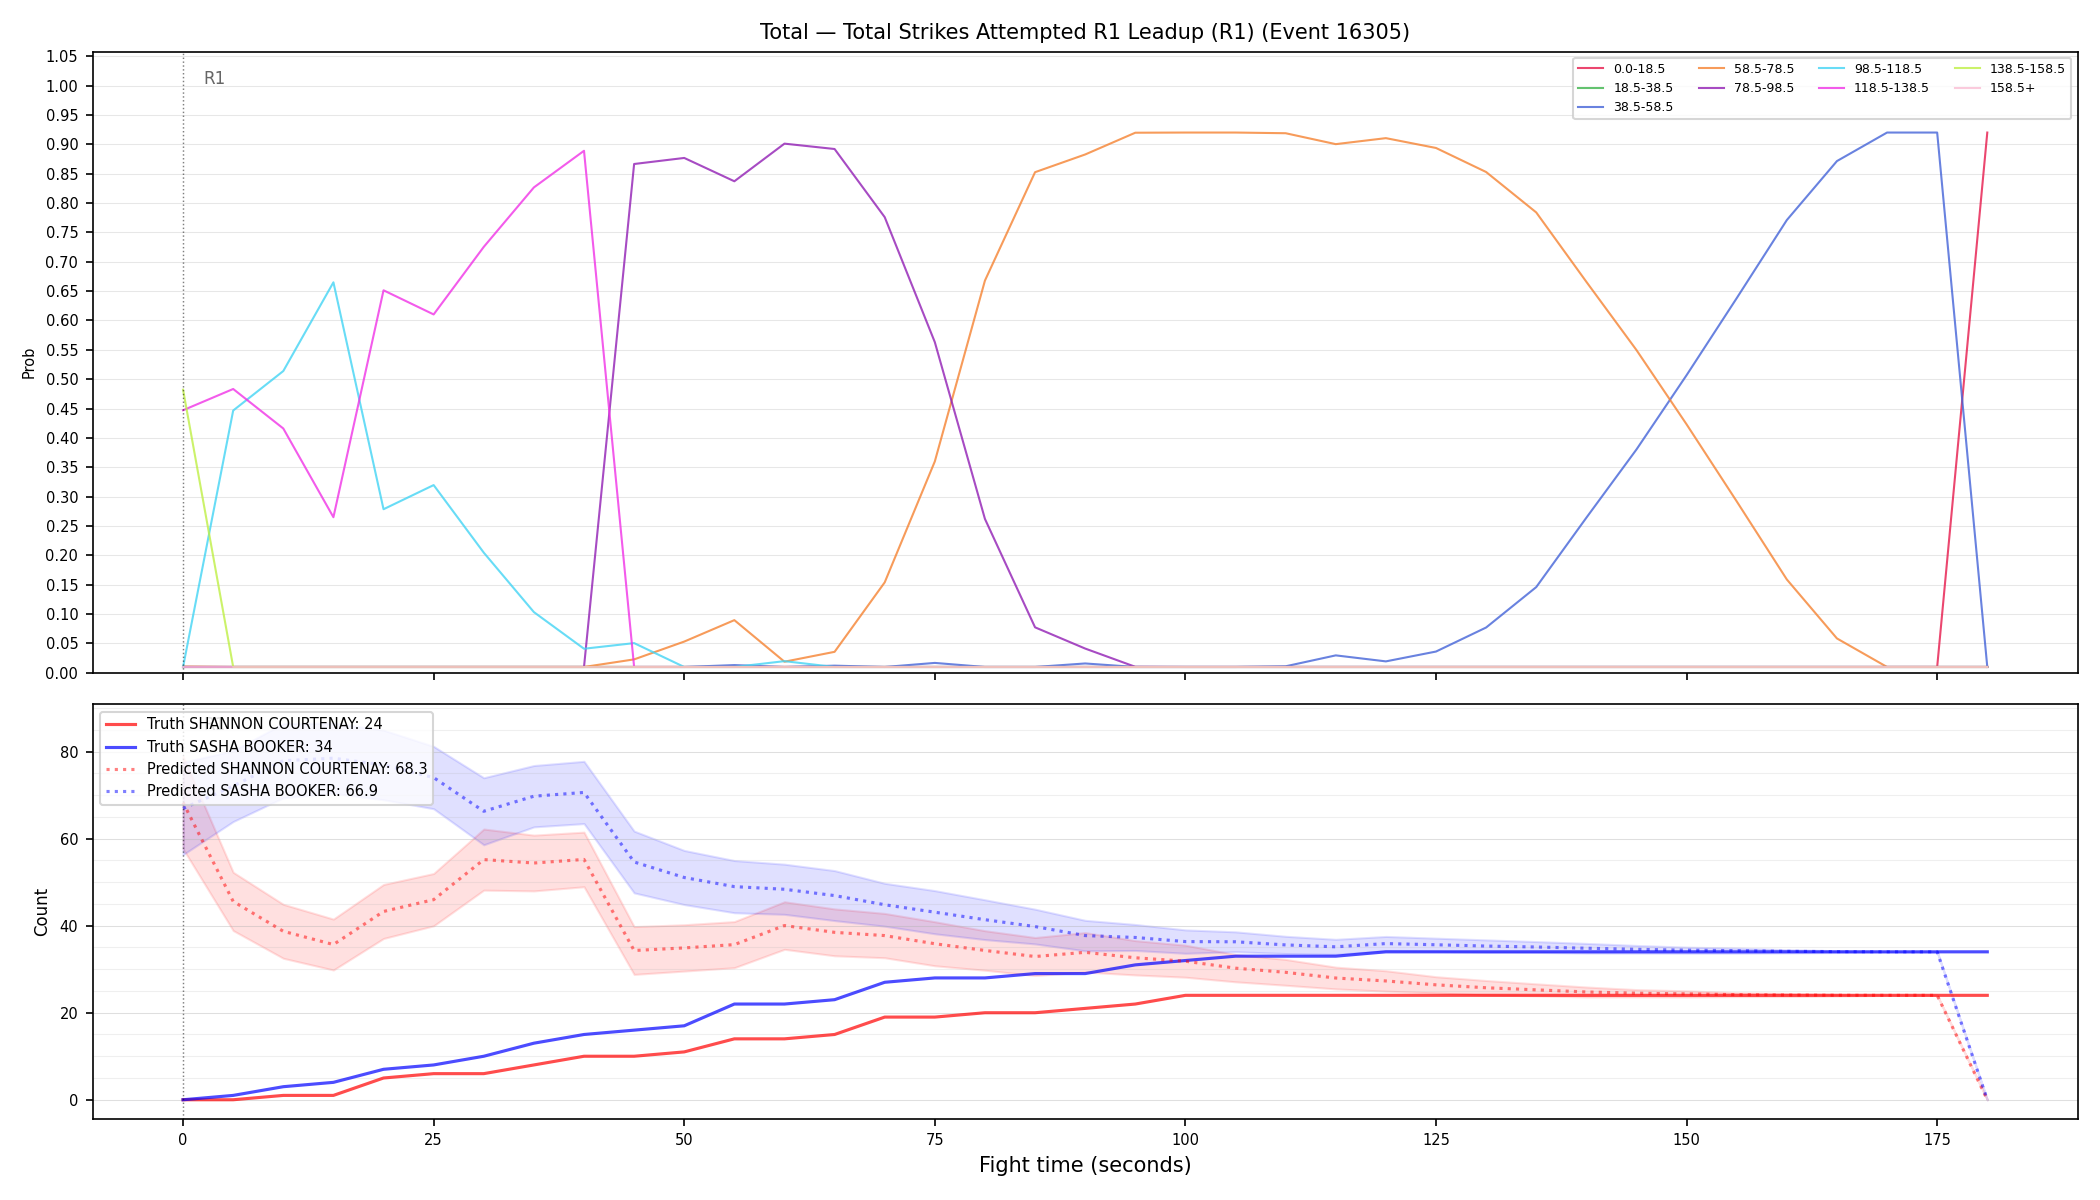This screenshot has height=1200, width=2100.
Task: Click the '38.5-58.5' legend label
Action: tap(1643, 107)
